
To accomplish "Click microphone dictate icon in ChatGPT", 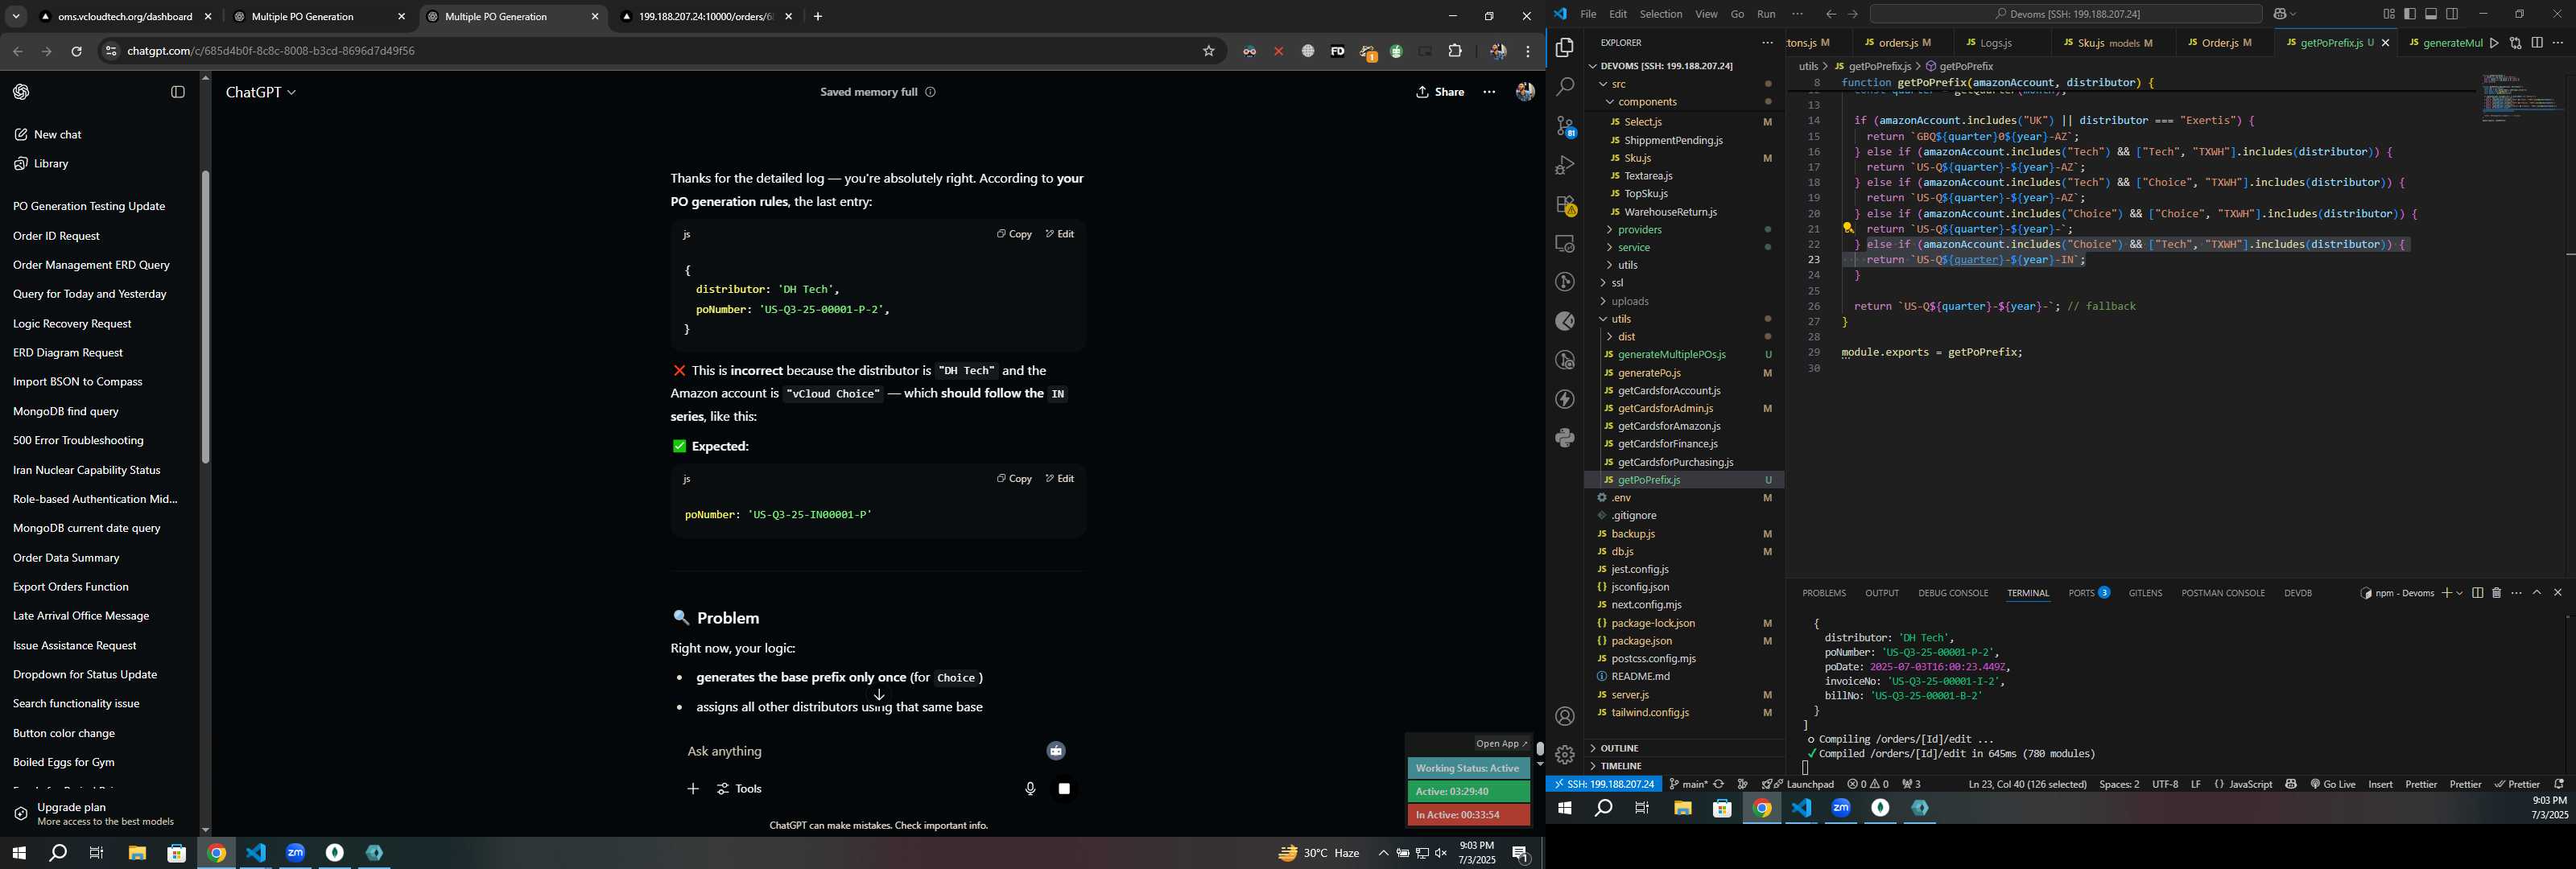I will pos(1030,789).
